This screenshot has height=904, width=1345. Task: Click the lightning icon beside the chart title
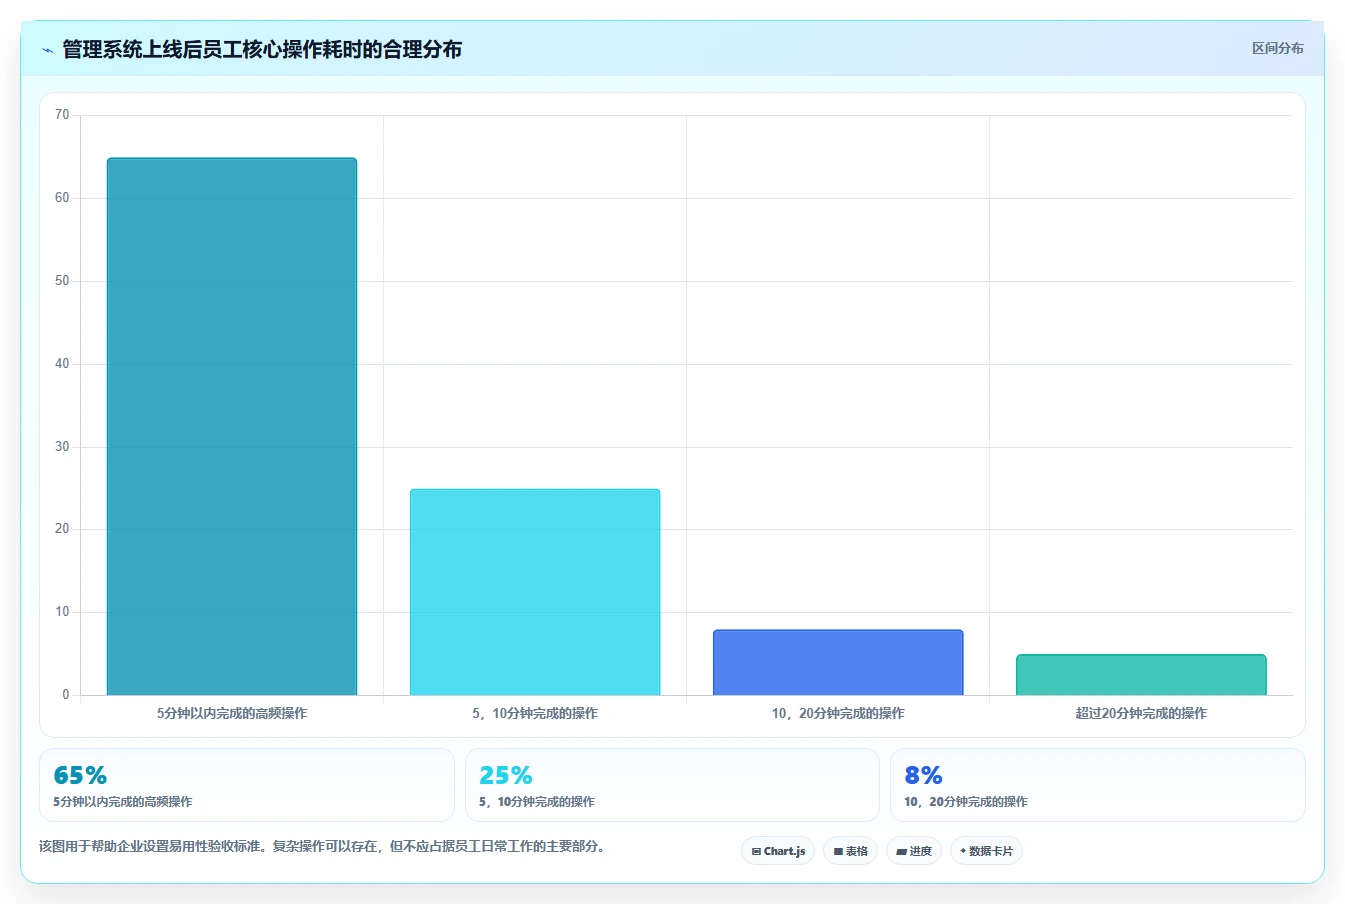click(x=47, y=50)
